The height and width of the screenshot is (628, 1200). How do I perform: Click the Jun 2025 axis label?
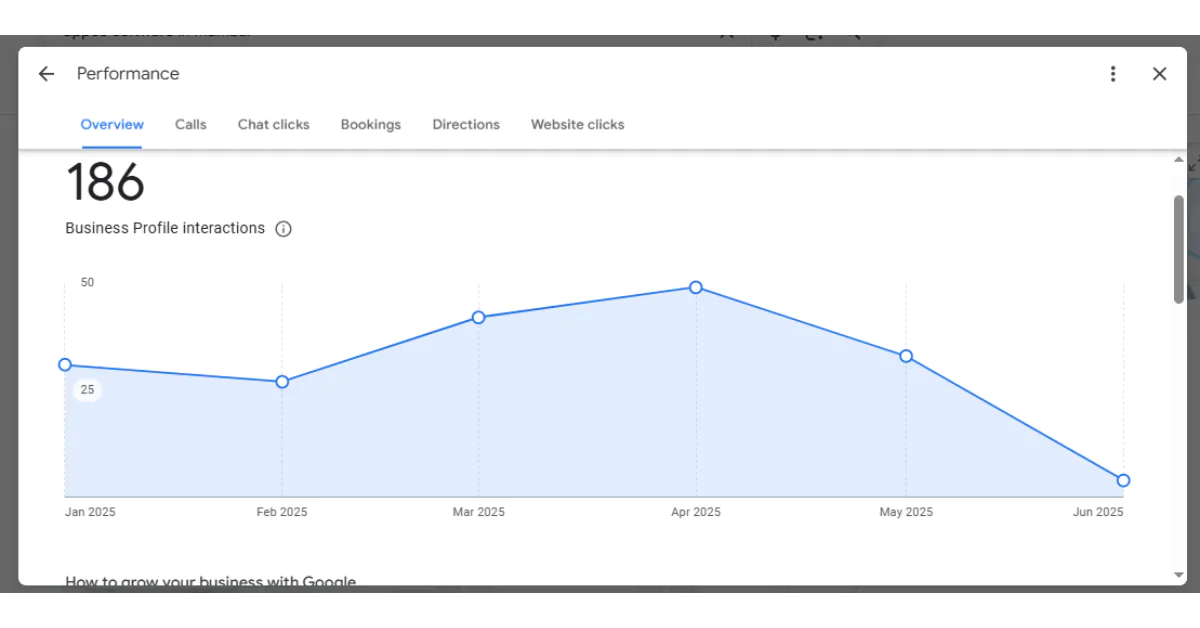click(1098, 512)
